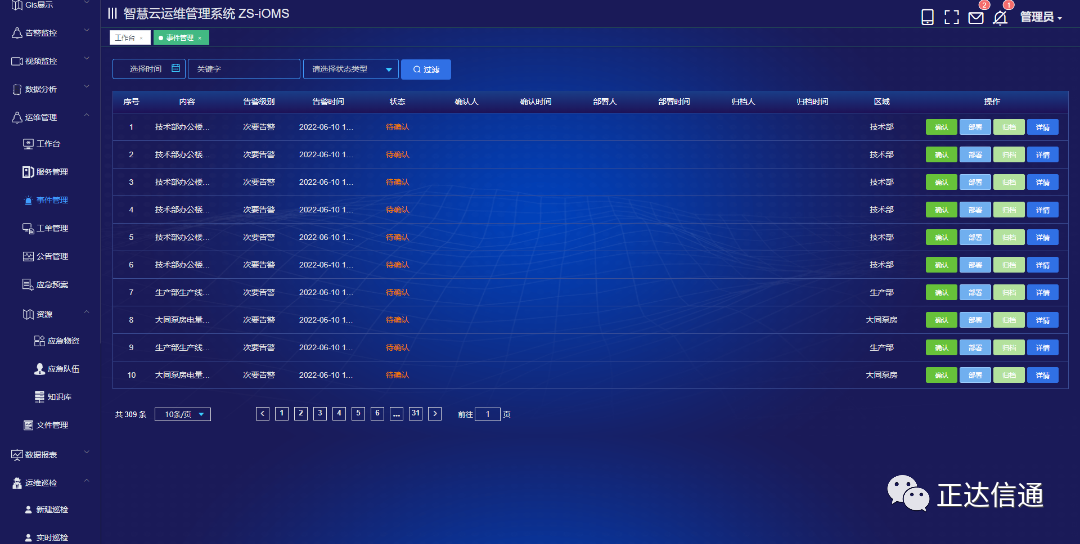The width and height of the screenshot is (1080, 544).
Task: Go to page 6 in pagination
Action: 377,414
